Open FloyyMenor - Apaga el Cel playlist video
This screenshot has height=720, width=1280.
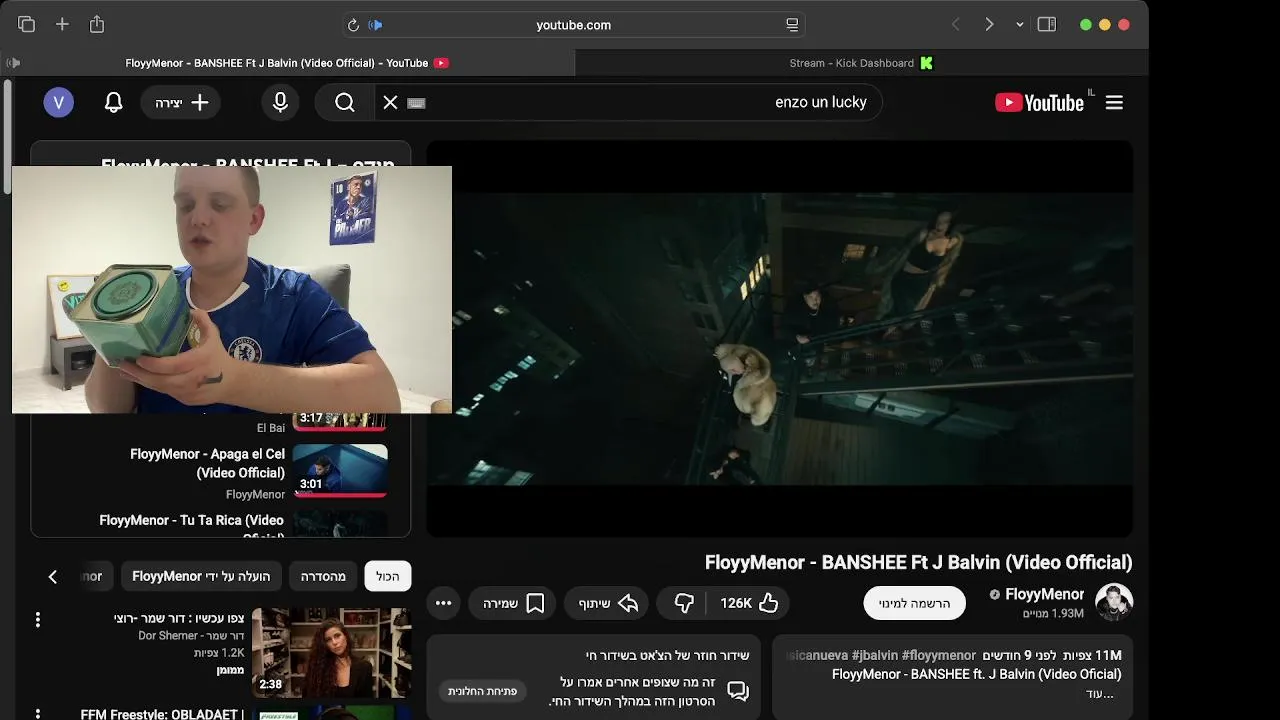[208, 463]
